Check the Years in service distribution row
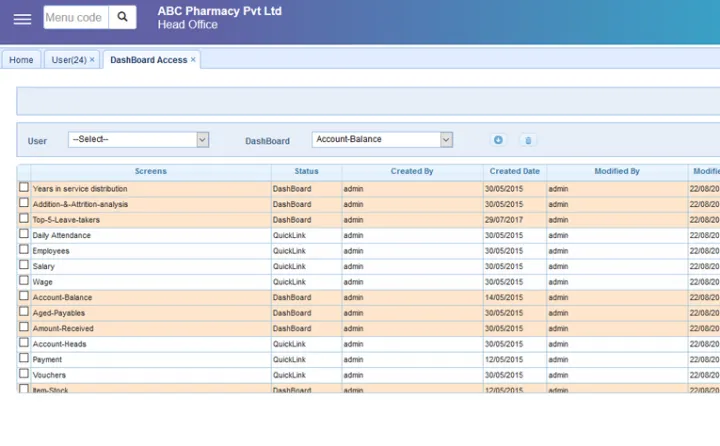 [x=24, y=188]
